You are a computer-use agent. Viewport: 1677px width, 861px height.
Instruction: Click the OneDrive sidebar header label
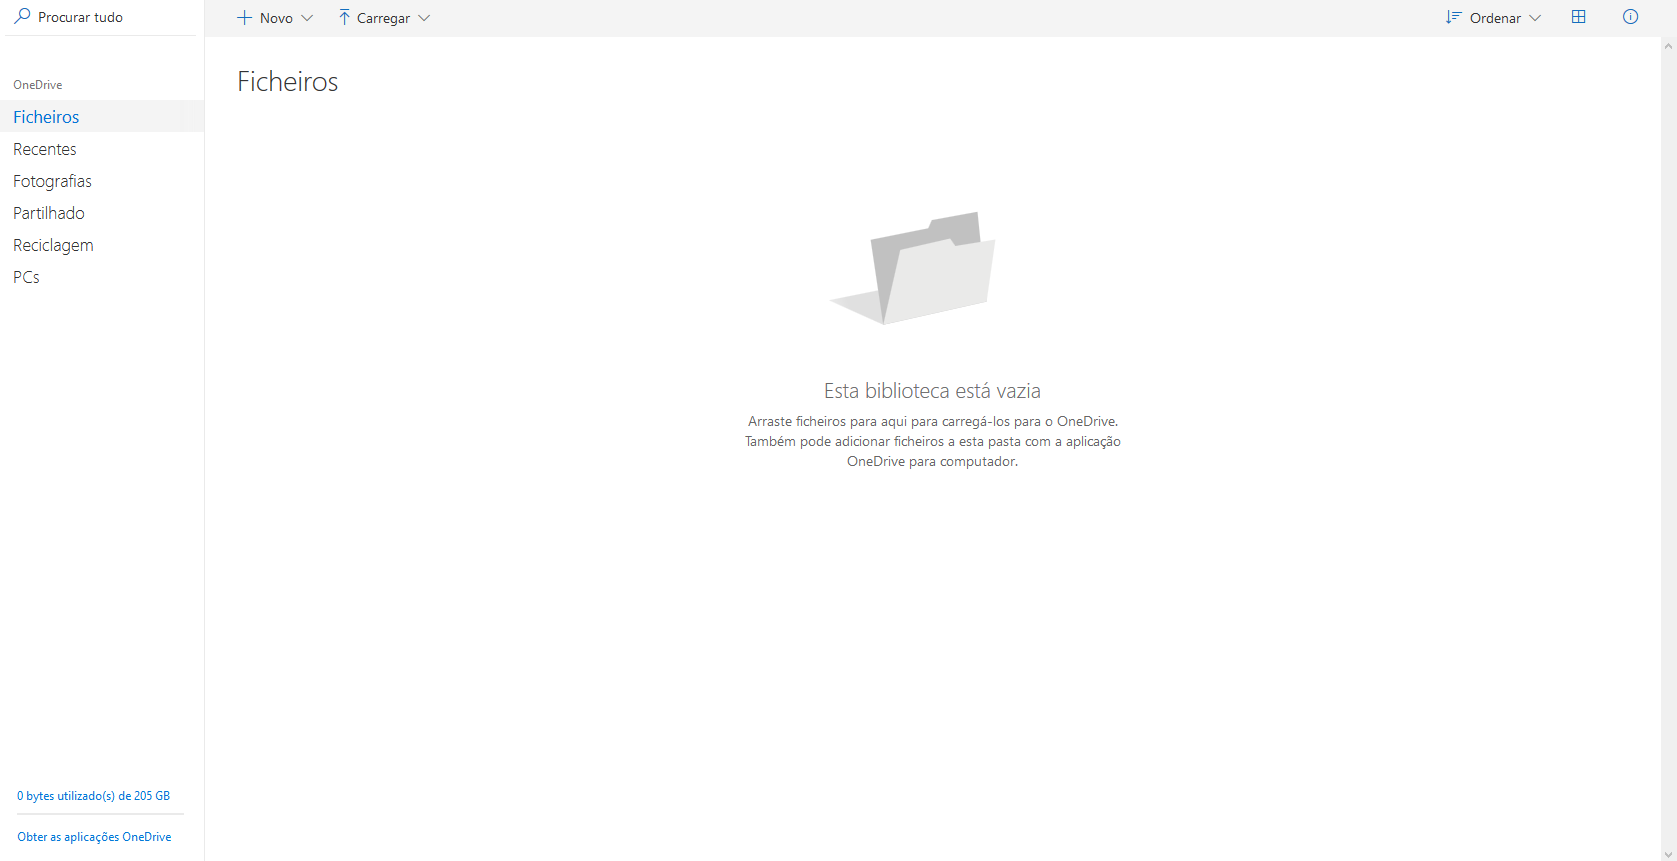pyautogui.click(x=38, y=85)
